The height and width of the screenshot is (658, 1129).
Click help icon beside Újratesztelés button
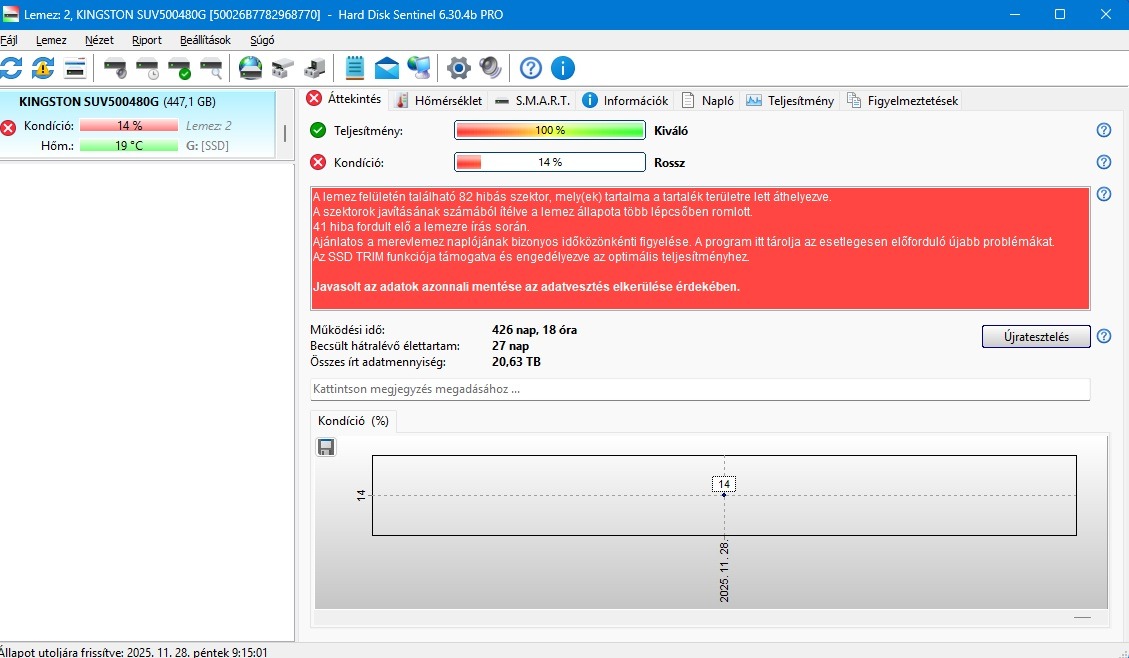[x=1104, y=336]
